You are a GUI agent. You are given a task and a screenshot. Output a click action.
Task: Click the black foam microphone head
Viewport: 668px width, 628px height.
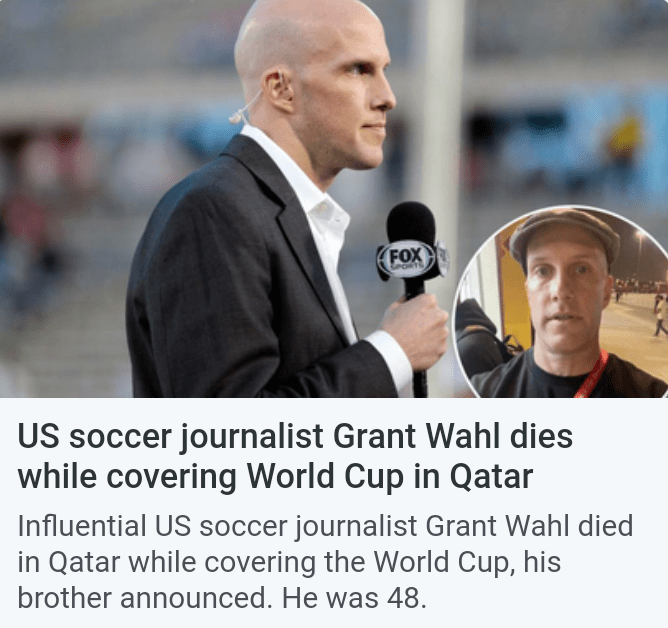pos(411,224)
